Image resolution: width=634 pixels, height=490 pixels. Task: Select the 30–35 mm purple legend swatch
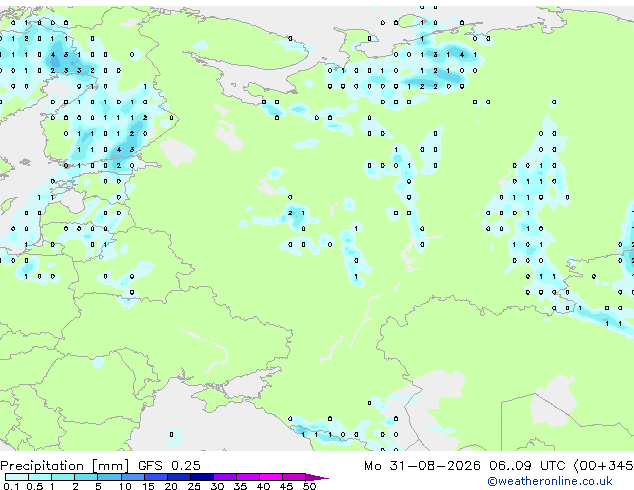click(225, 477)
